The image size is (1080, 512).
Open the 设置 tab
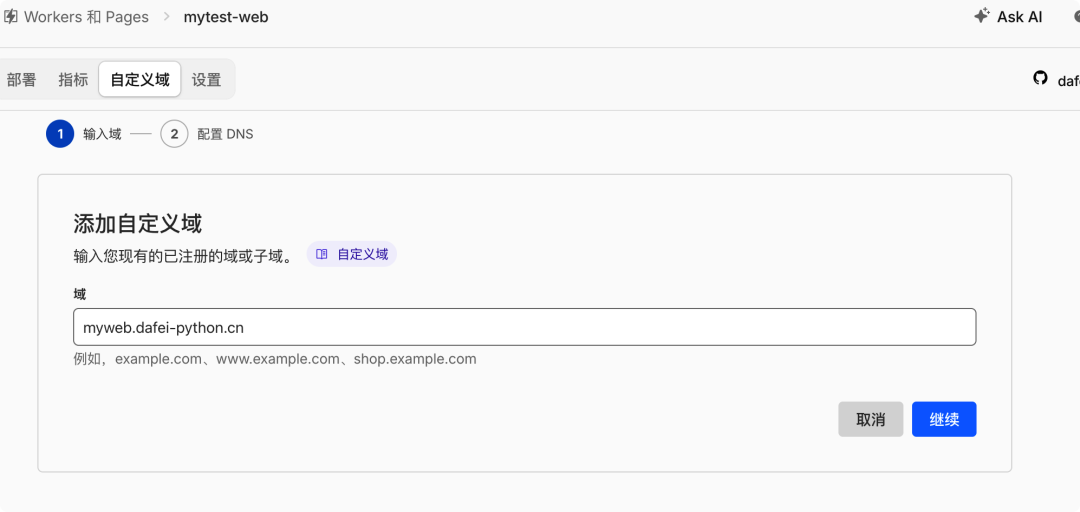[207, 80]
